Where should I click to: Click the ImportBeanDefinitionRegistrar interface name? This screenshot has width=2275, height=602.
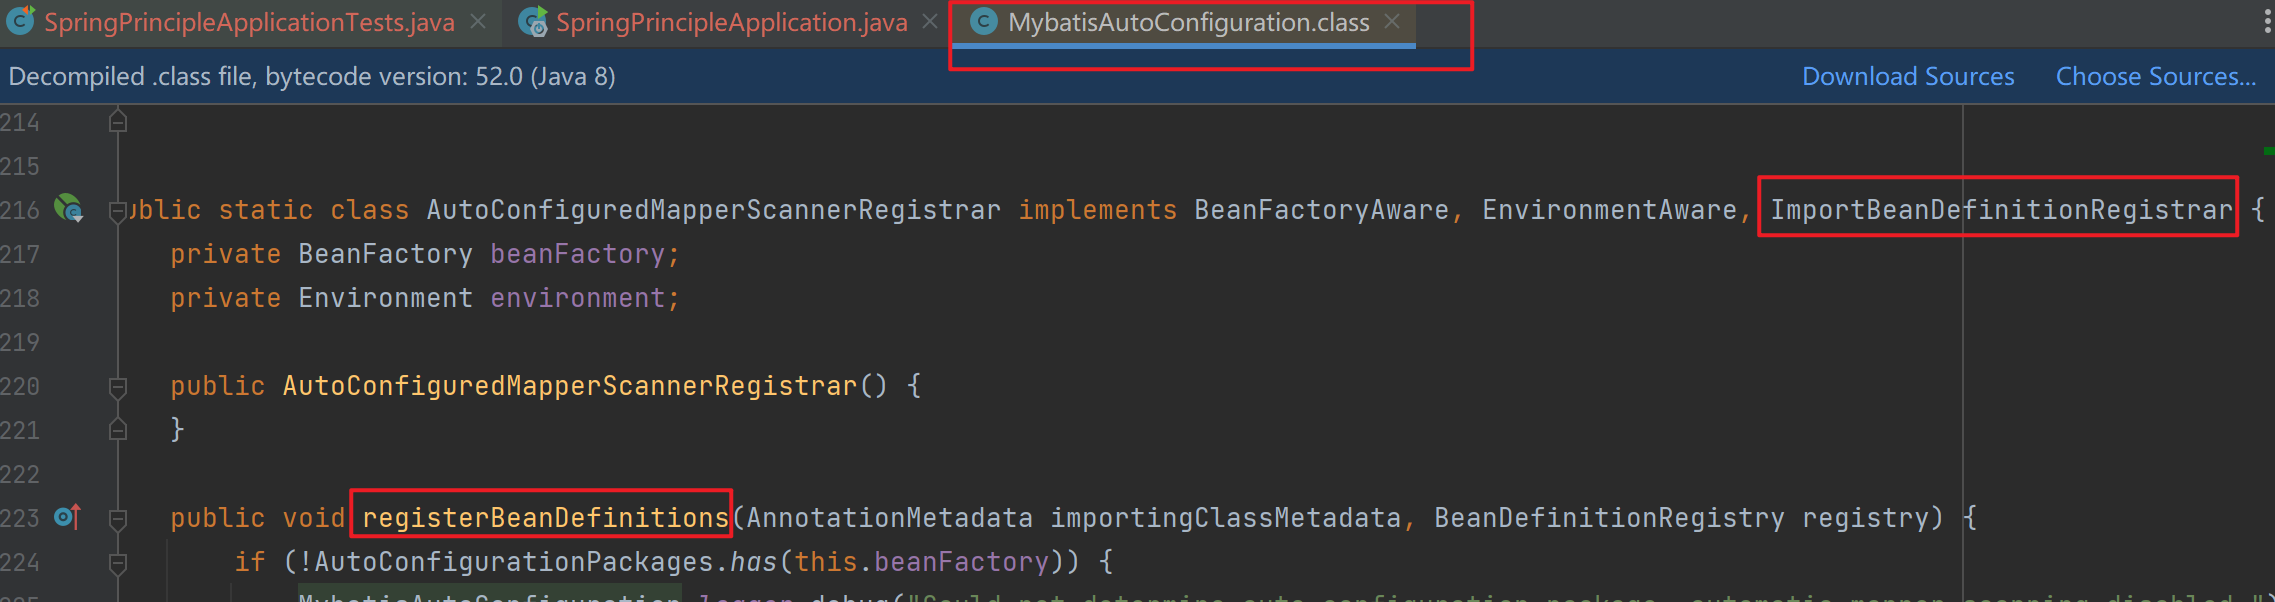[2001, 210]
